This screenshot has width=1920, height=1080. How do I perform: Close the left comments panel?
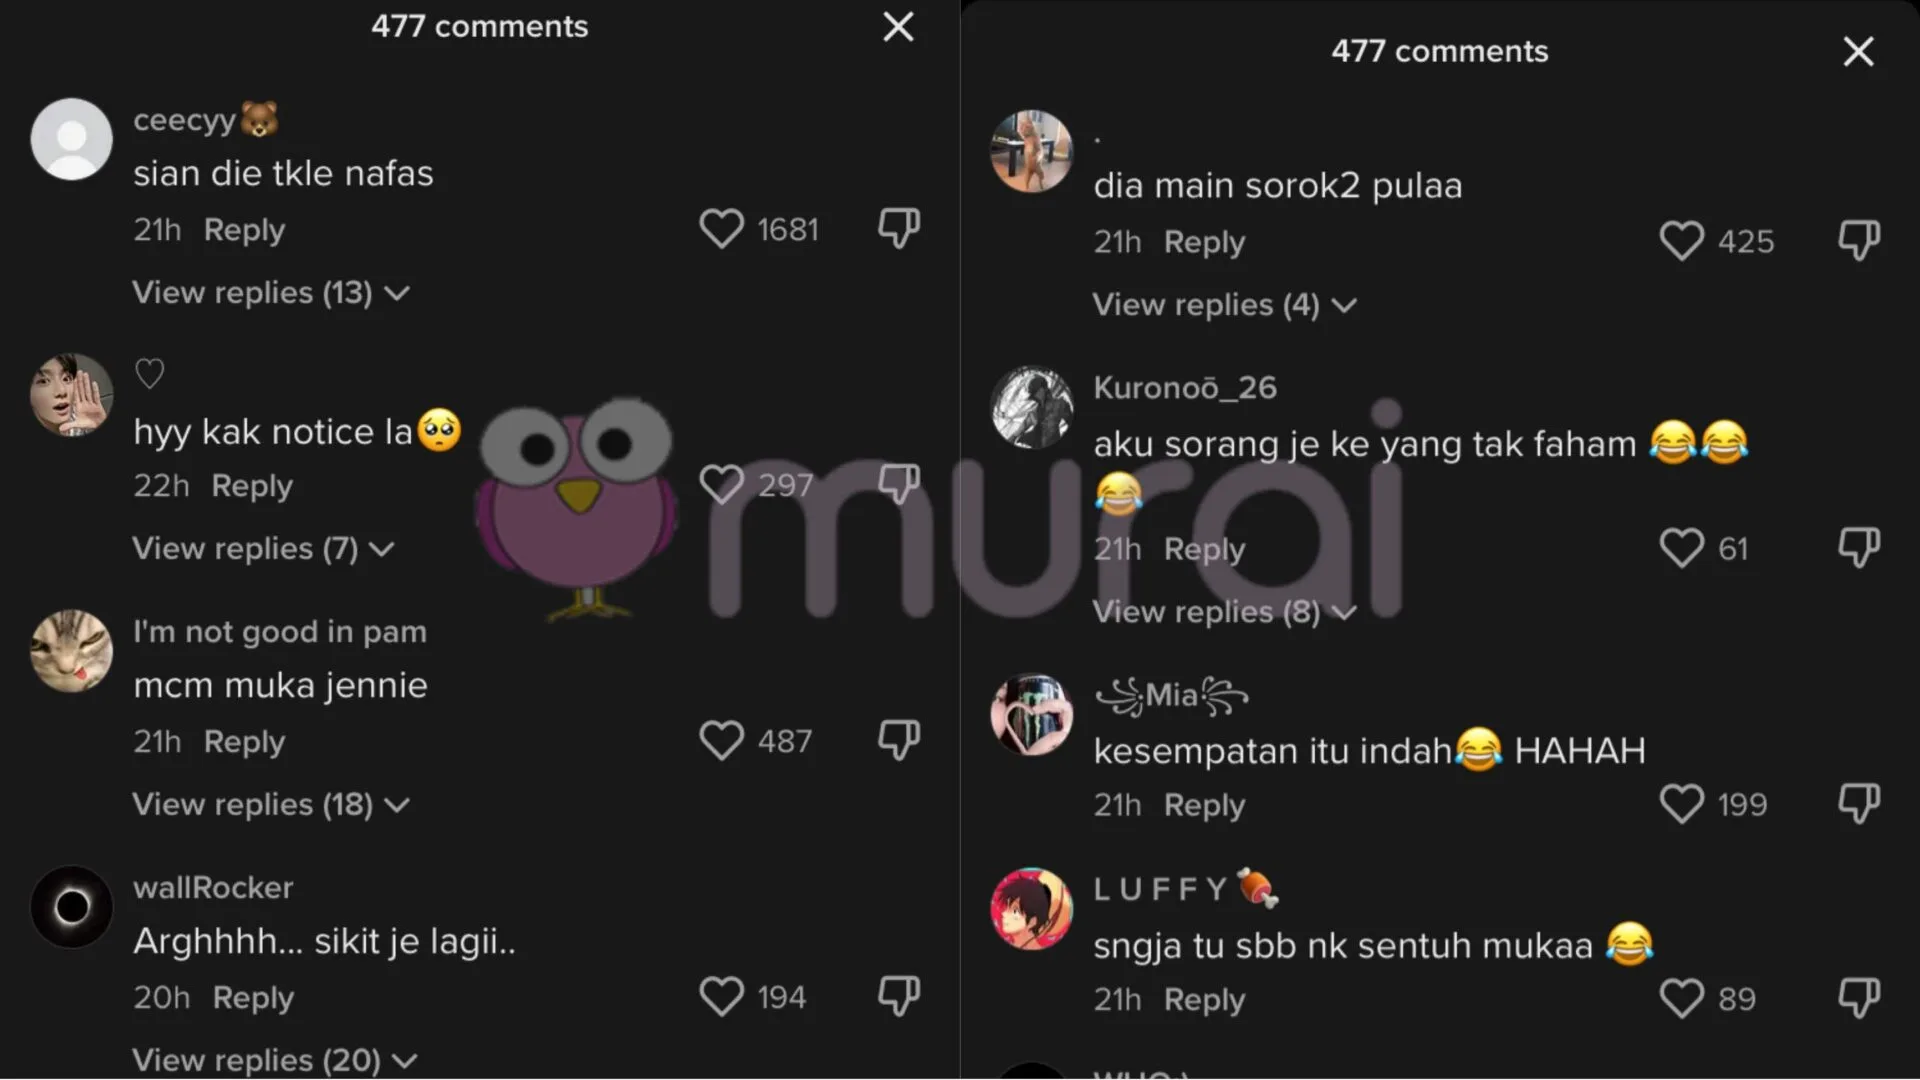pos(898,27)
